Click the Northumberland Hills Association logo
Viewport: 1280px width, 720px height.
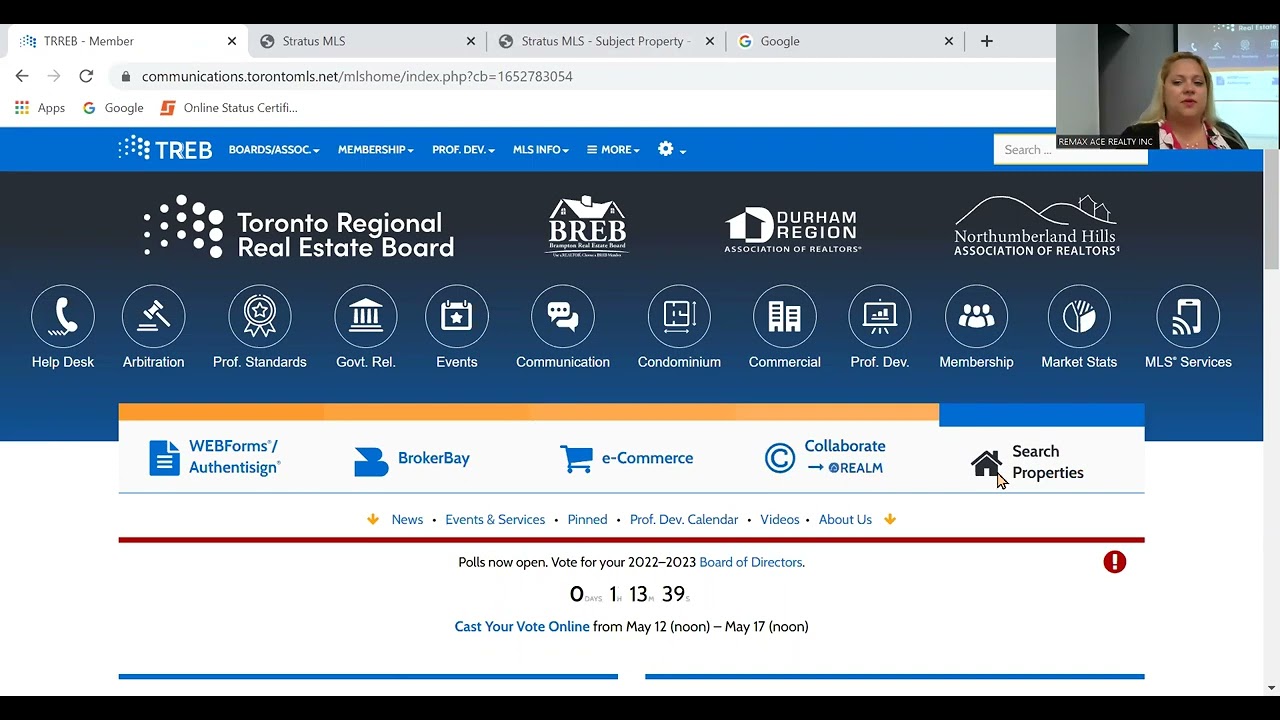(1036, 226)
